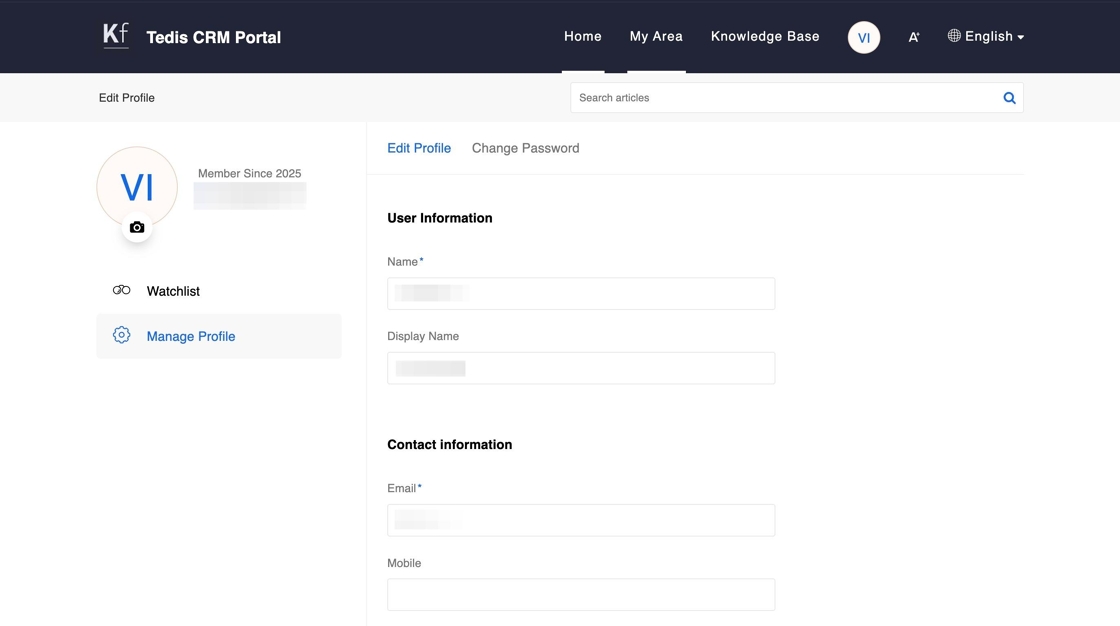This screenshot has width=1120, height=626.
Task: Open the Knowledge Base menu item
Action: point(765,37)
